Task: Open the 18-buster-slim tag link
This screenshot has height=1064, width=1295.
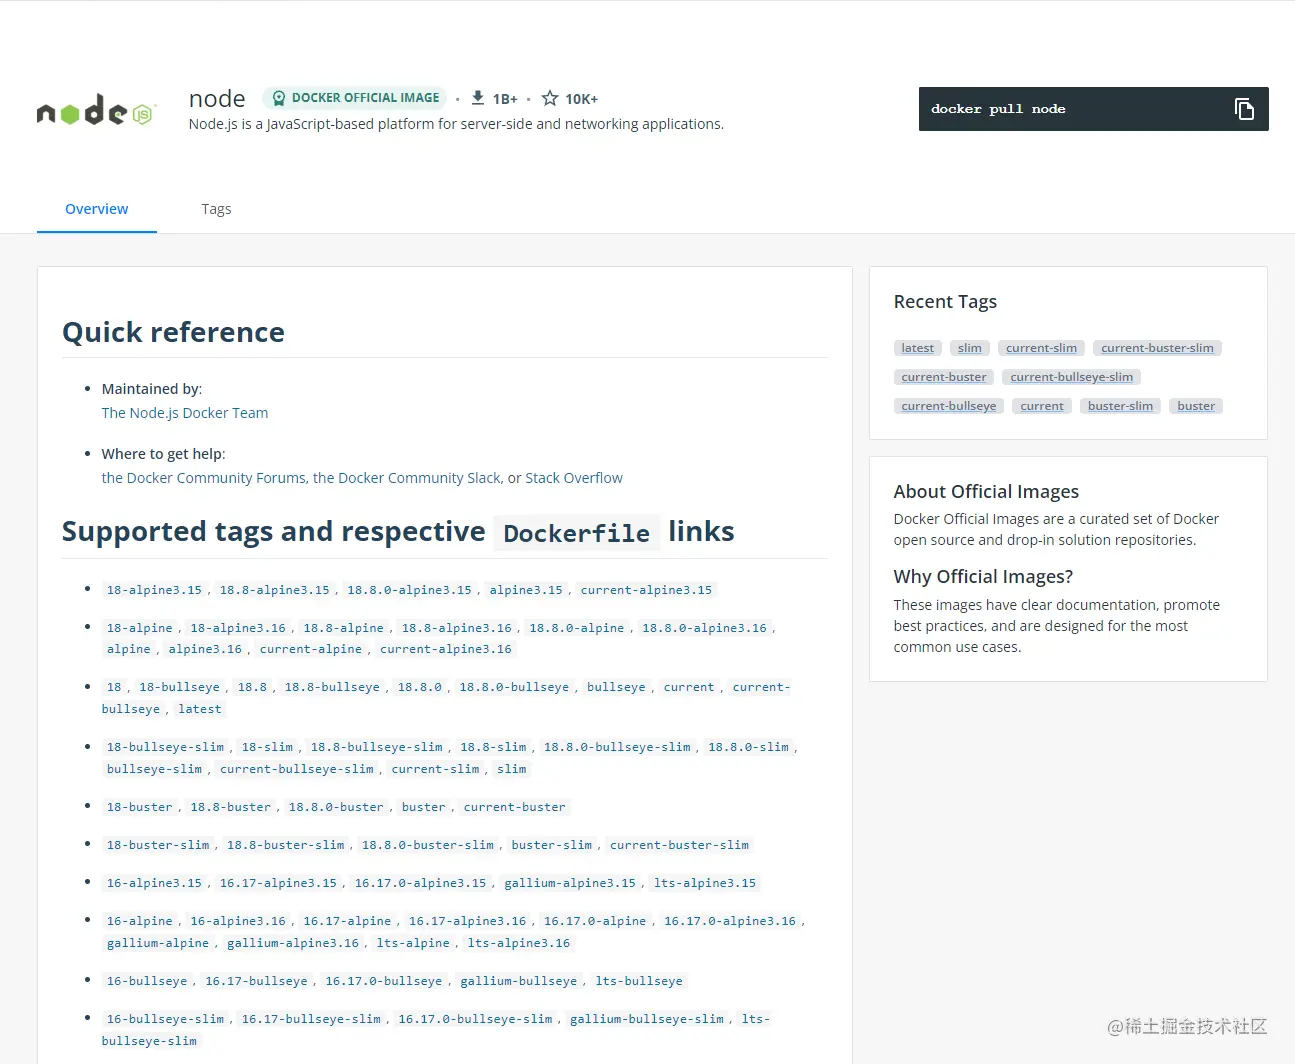Action: [x=158, y=845]
